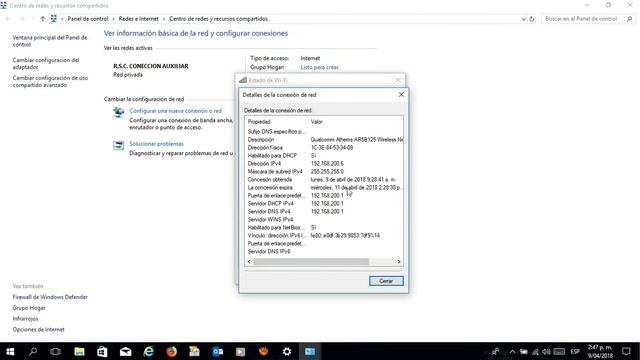This screenshot has height=360, width=640.
Task: Refresh the Control Panel page
Action: [532, 19]
